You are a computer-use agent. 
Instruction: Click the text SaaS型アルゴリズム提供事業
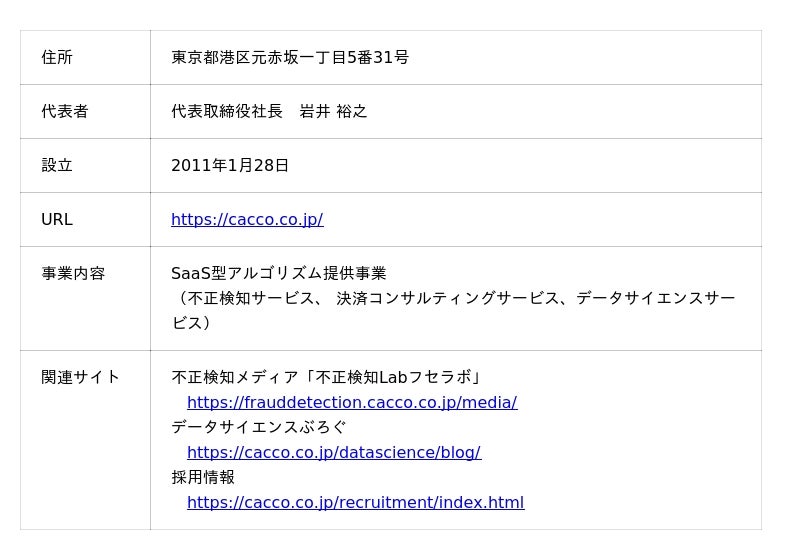279,274
